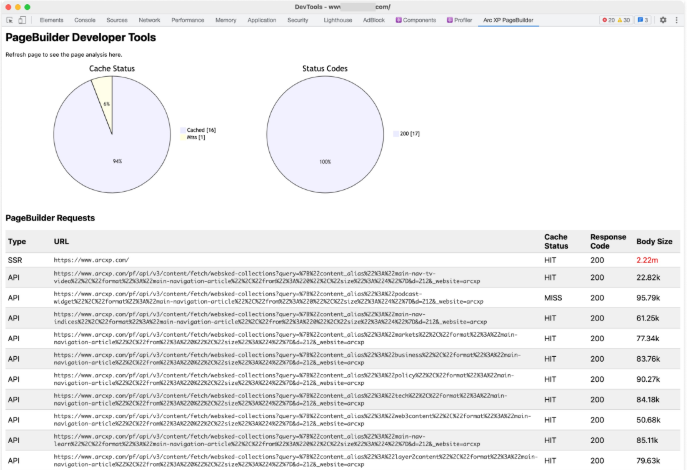
Task: Open the DevTools more options menu
Action: [x=676, y=20]
